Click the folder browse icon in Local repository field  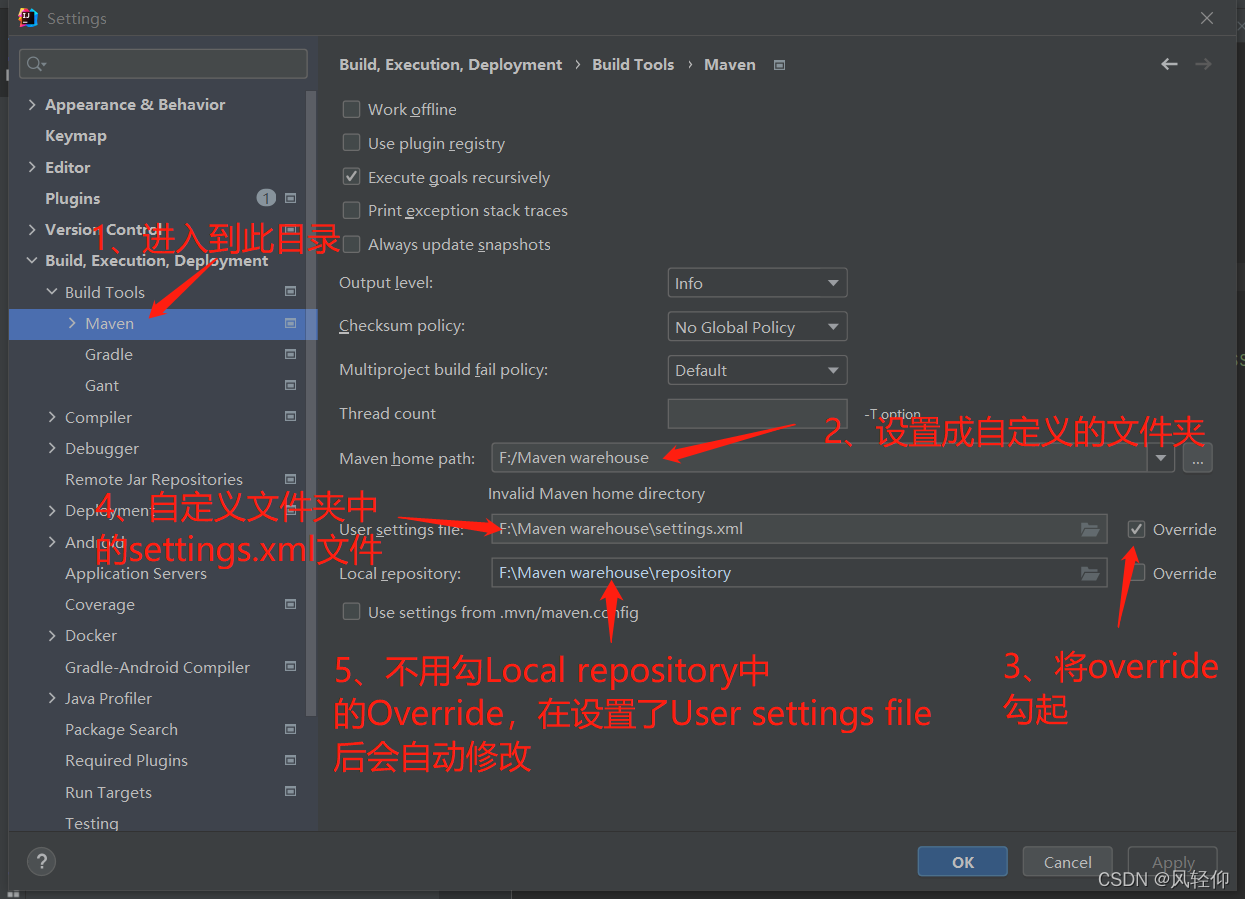click(1090, 573)
